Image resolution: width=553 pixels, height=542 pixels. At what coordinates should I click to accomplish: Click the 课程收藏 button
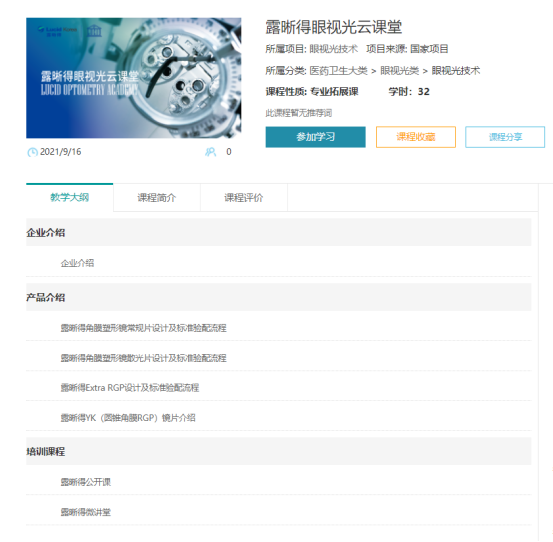point(416,137)
